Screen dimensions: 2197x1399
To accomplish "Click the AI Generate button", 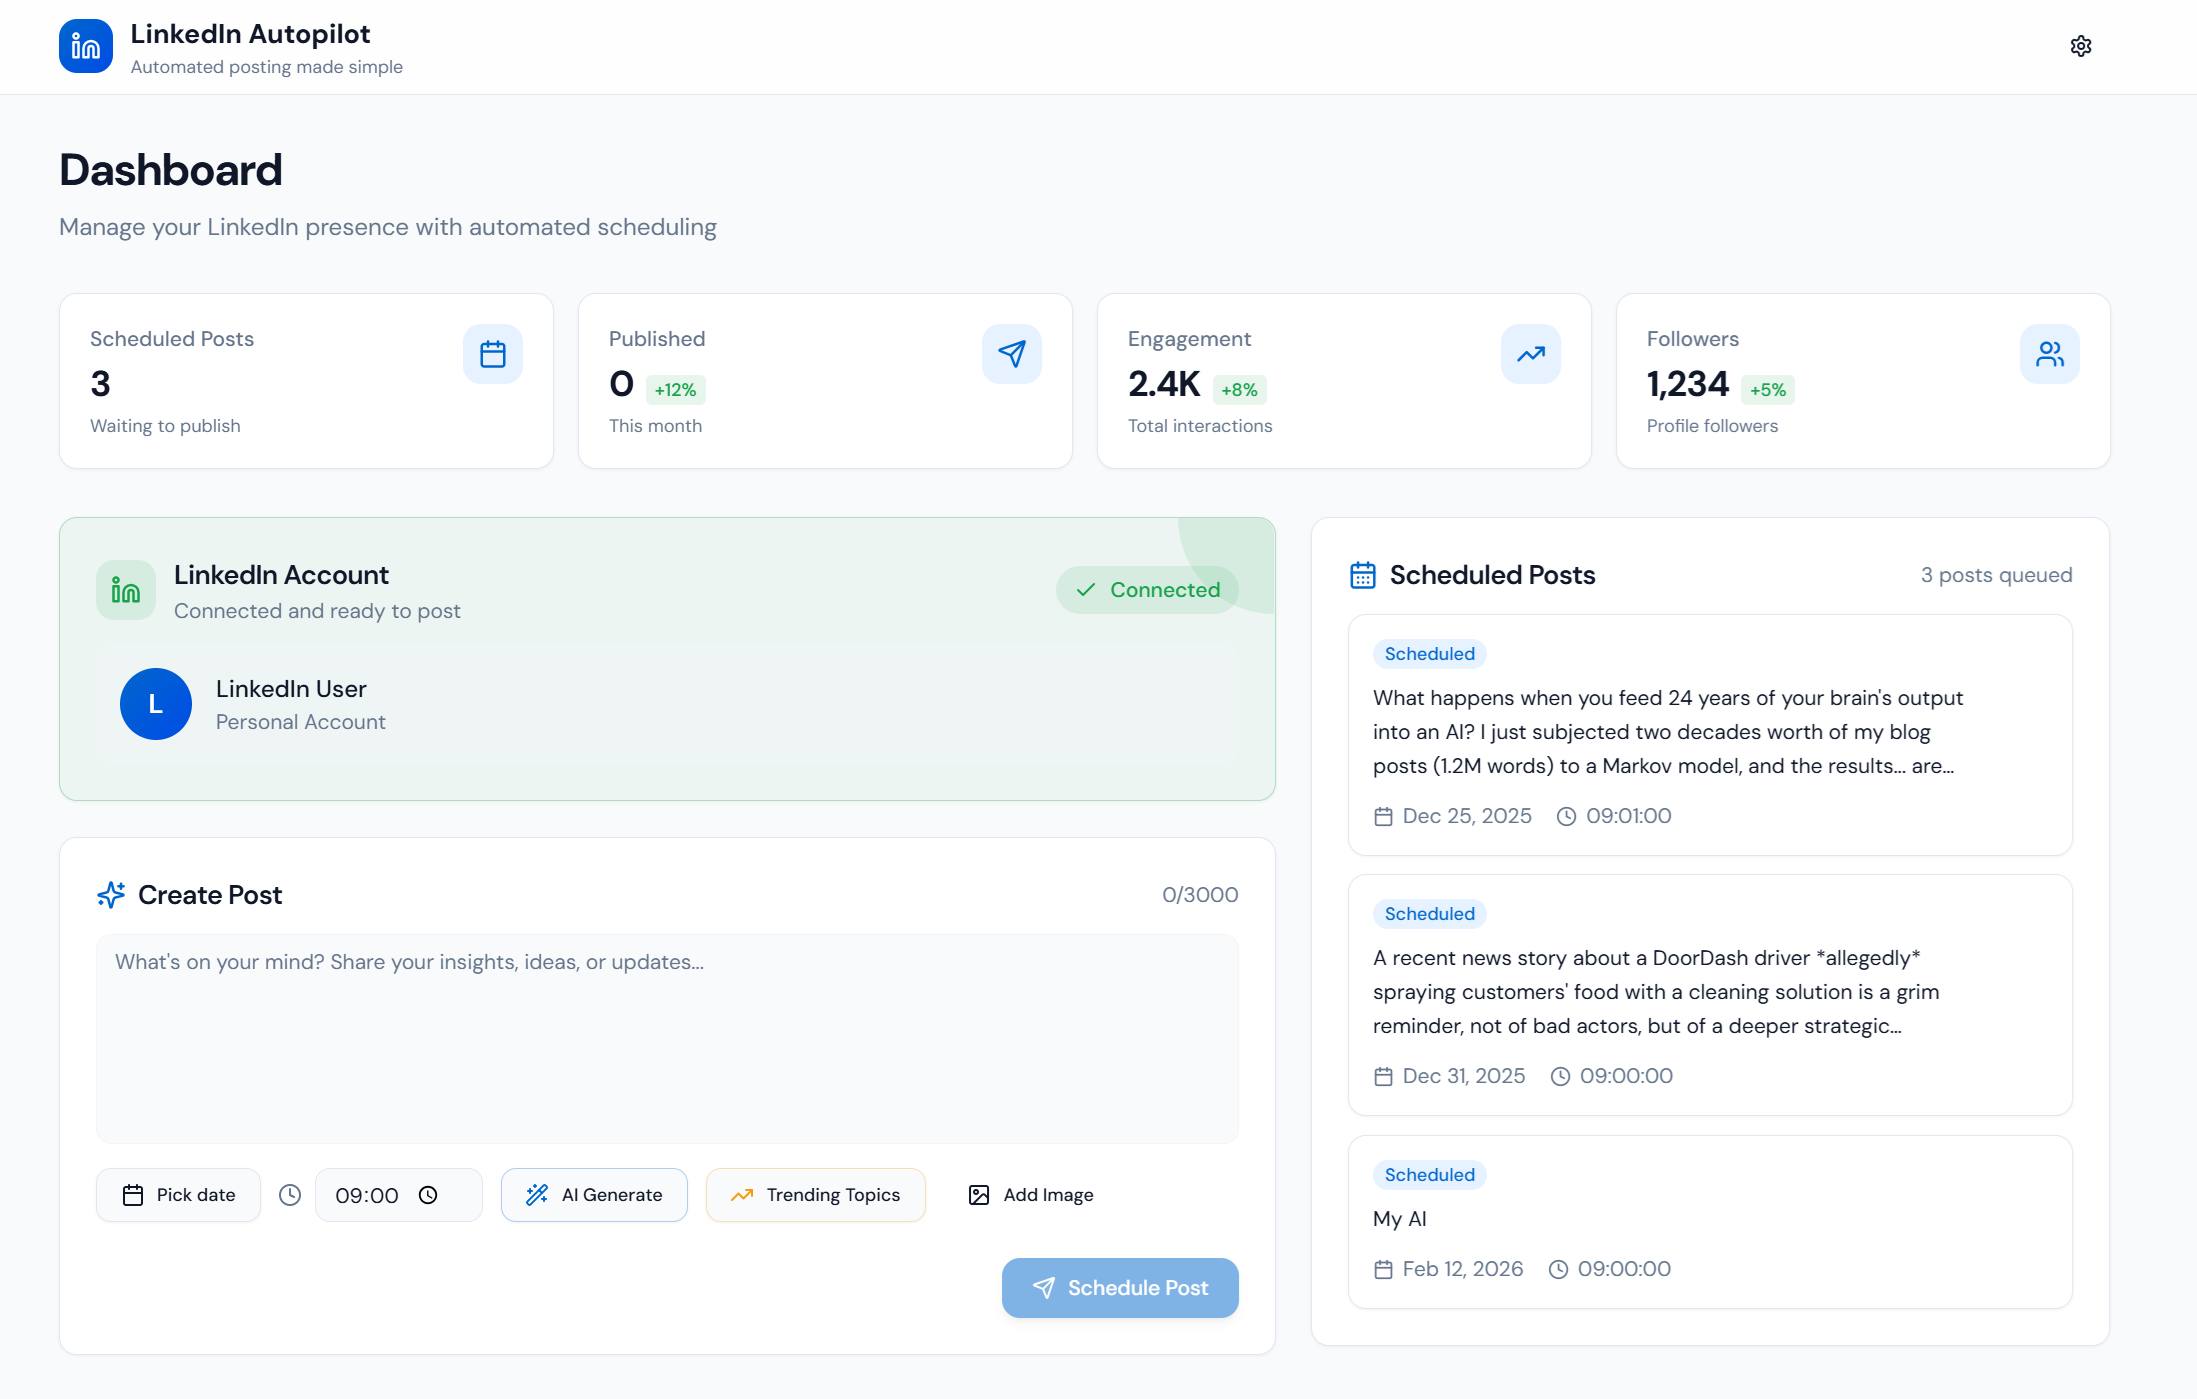I will click(x=594, y=1195).
